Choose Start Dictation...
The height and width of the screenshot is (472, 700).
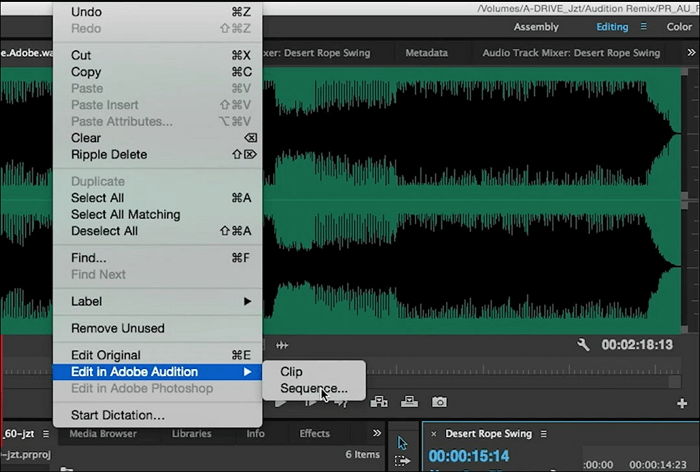pos(158,415)
